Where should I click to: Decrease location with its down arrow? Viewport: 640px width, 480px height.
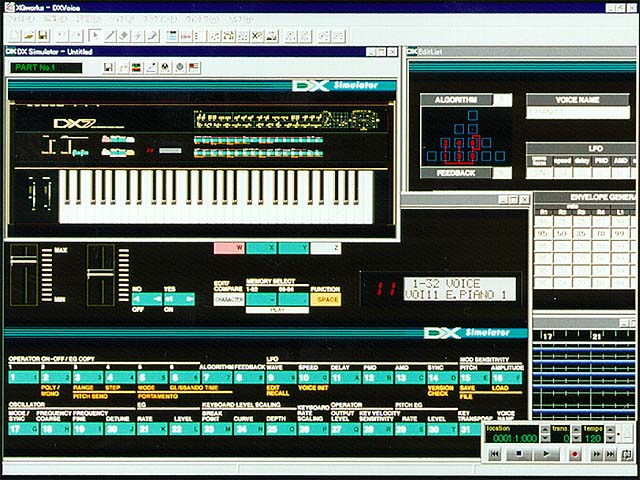point(545,438)
